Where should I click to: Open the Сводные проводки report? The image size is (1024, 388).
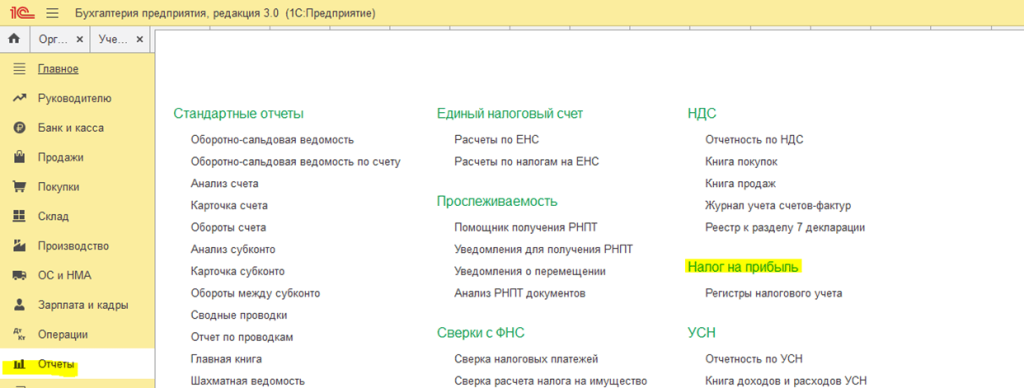[x=239, y=315]
